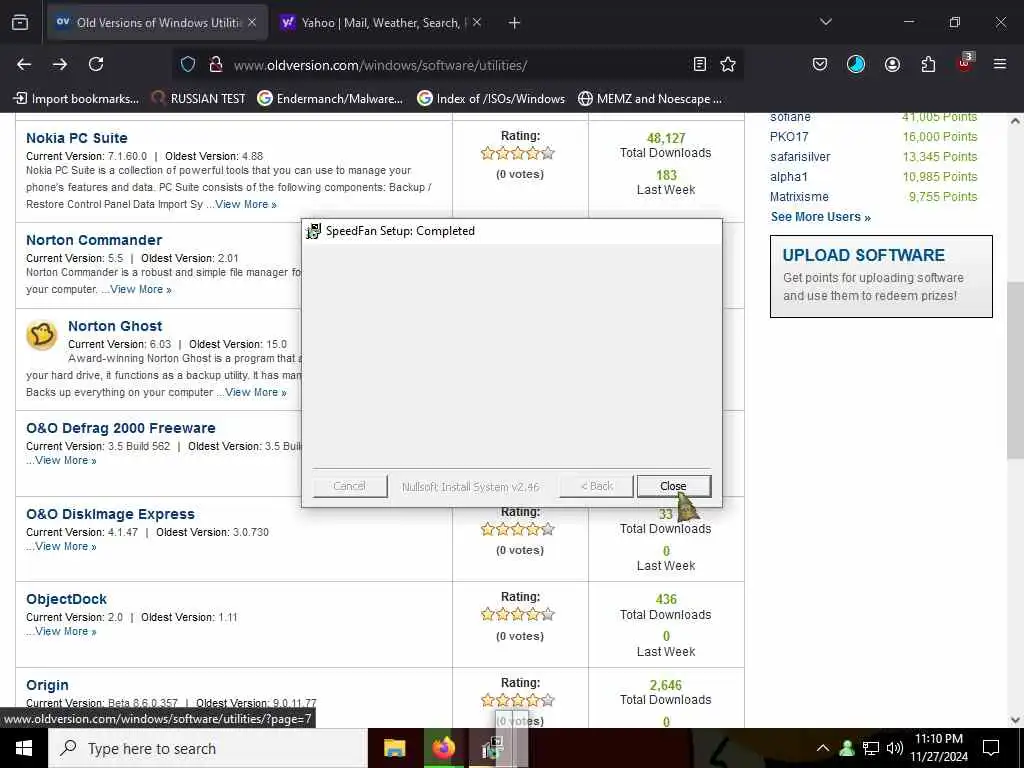Click View More under O&O DiskImage Express

(x=65, y=547)
